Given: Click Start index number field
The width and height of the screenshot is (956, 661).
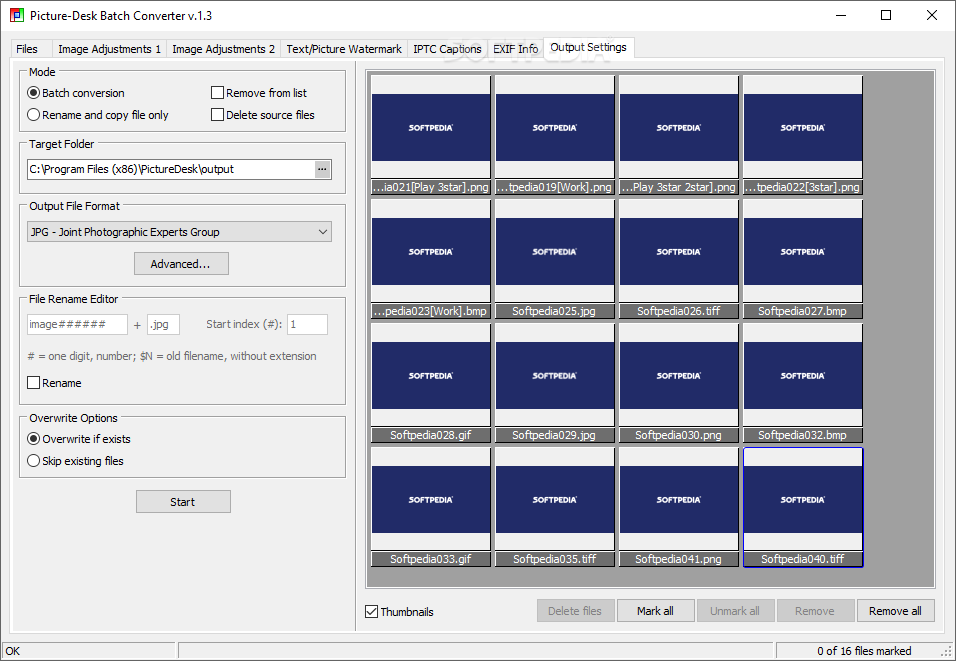Looking at the screenshot, I should [307, 324].
